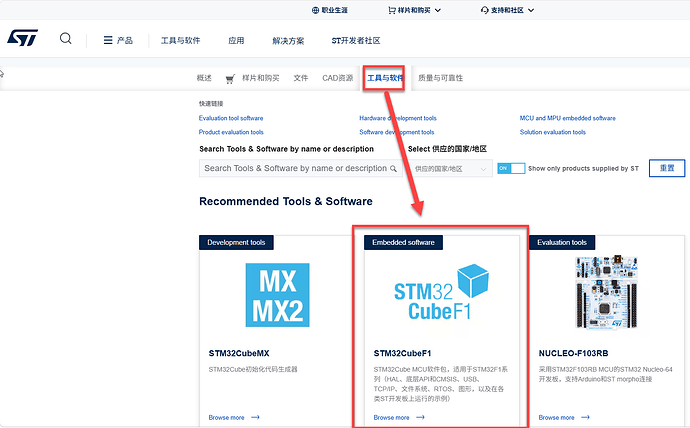
Task: Click the STM32CubeF1 card title
Action: [402, 353]
